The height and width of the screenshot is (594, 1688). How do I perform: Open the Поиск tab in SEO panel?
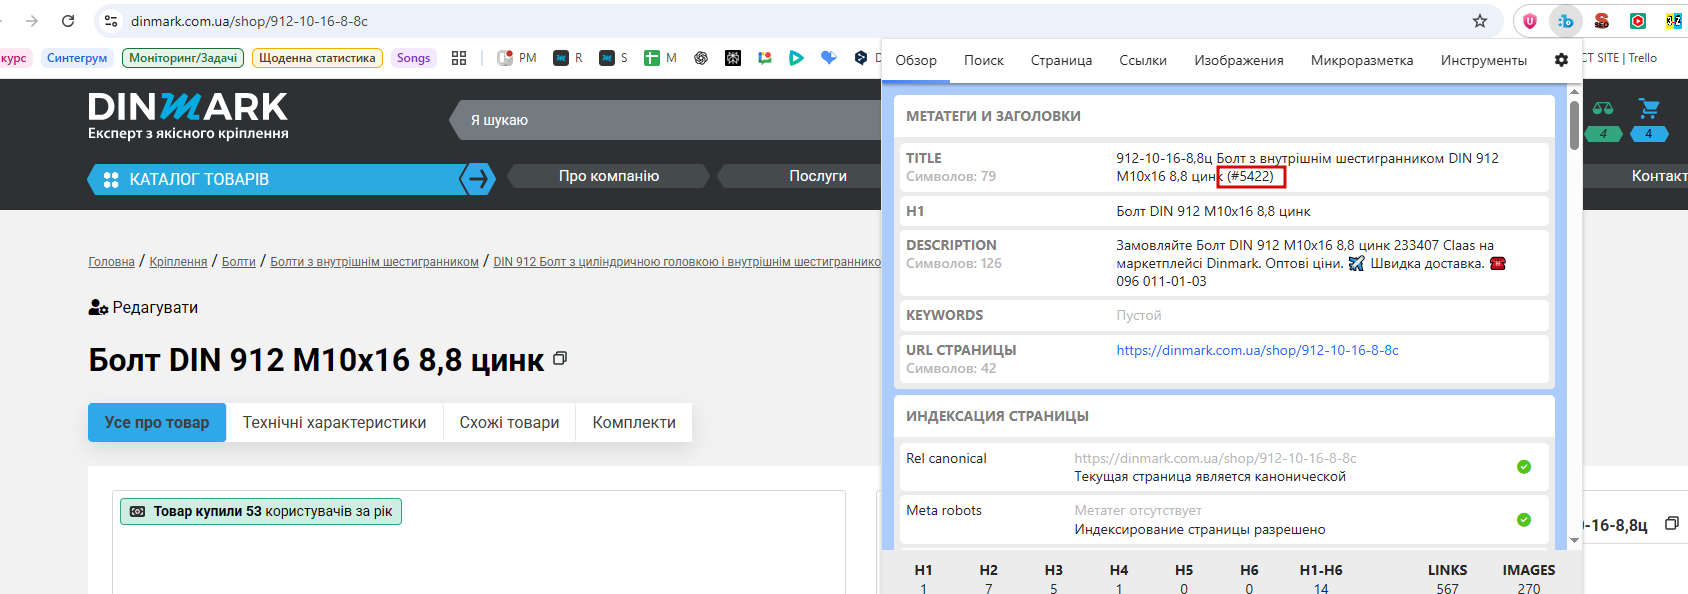[984, 60]
